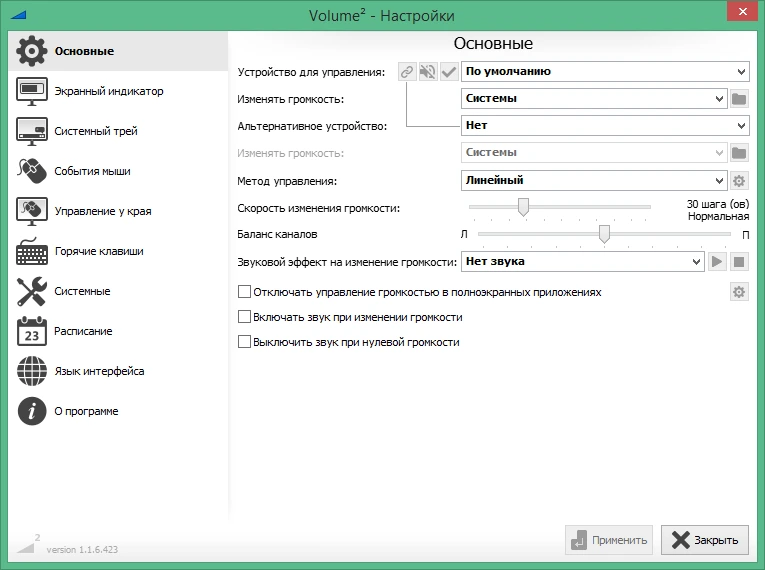
Task: Click the Язык интерфейса globe icon
Action: [x=32, y=371]
